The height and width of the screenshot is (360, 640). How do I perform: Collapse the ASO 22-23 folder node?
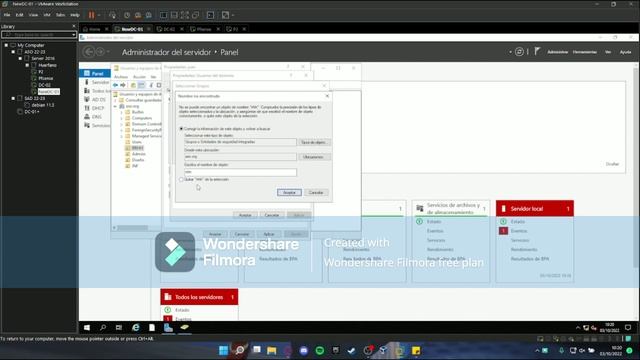point(13,52)
